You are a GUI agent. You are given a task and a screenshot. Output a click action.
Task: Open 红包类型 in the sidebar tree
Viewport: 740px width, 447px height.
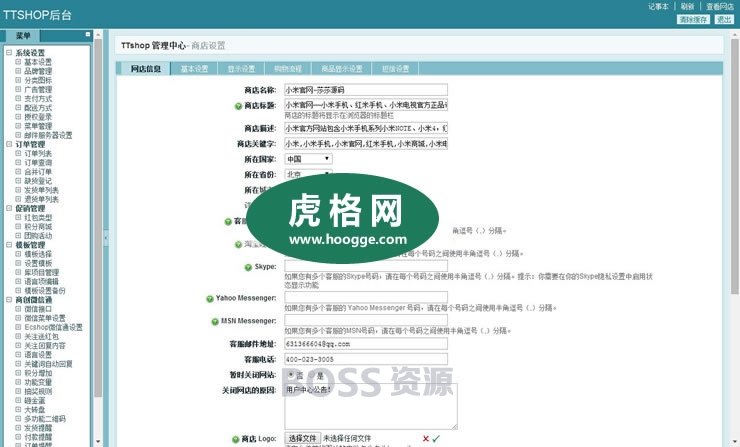(x=38, y=218)
